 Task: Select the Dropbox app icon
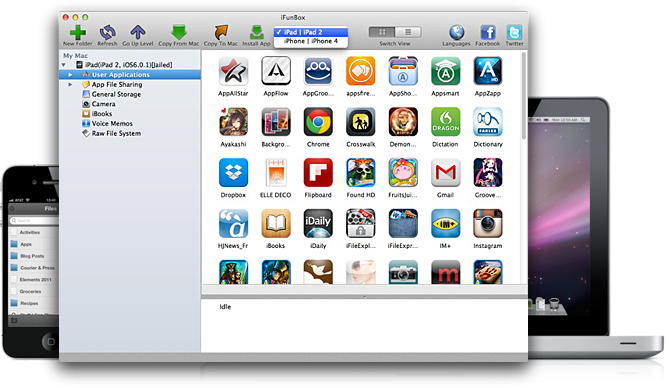[233, 172]
